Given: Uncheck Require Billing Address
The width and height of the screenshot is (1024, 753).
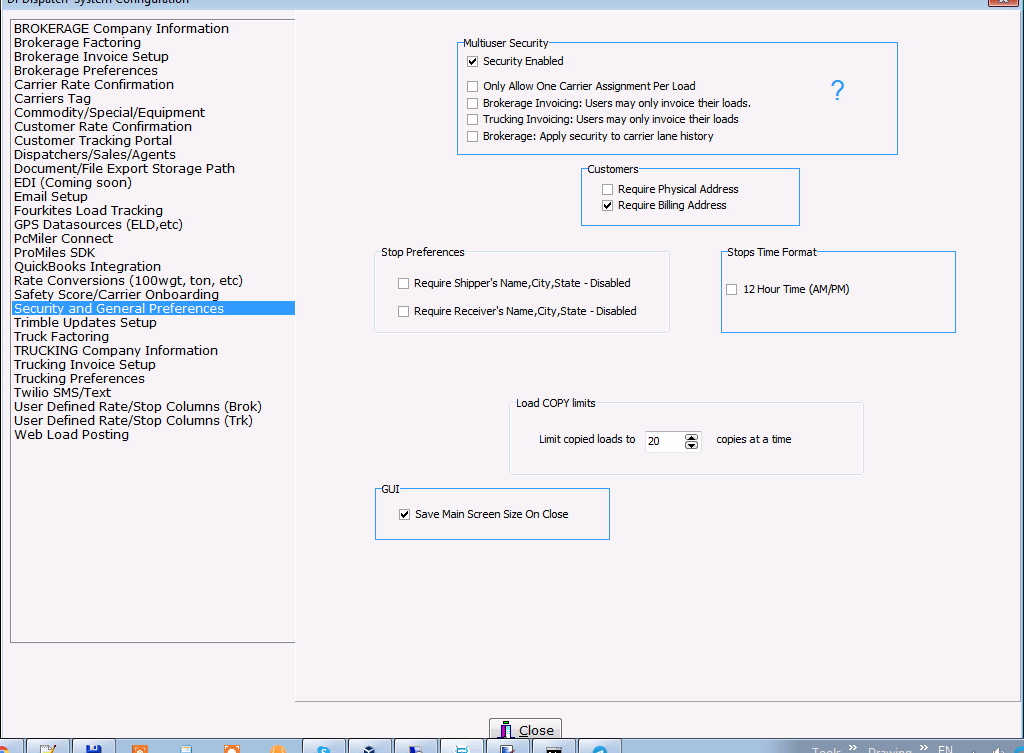Looking at the screenshot, I should (x=608, y=206).
